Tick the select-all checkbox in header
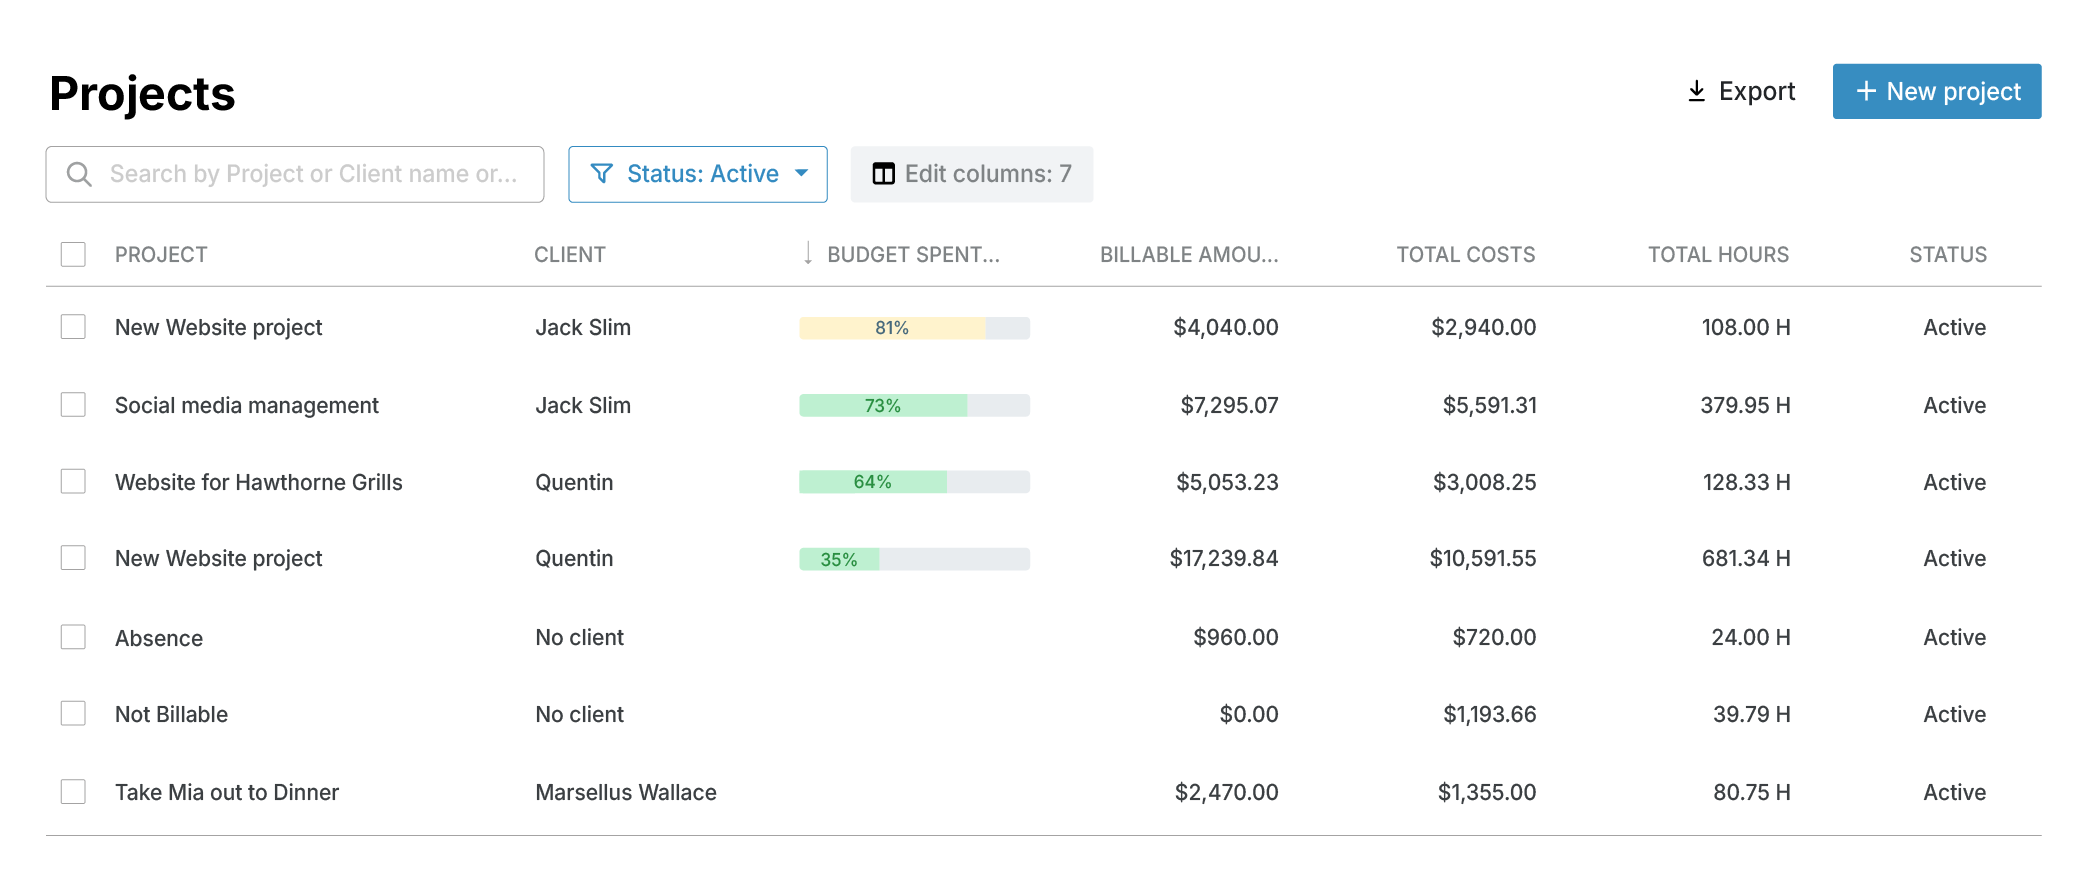2084x875 pixels. pyautogui.click(x=73, y=254)
